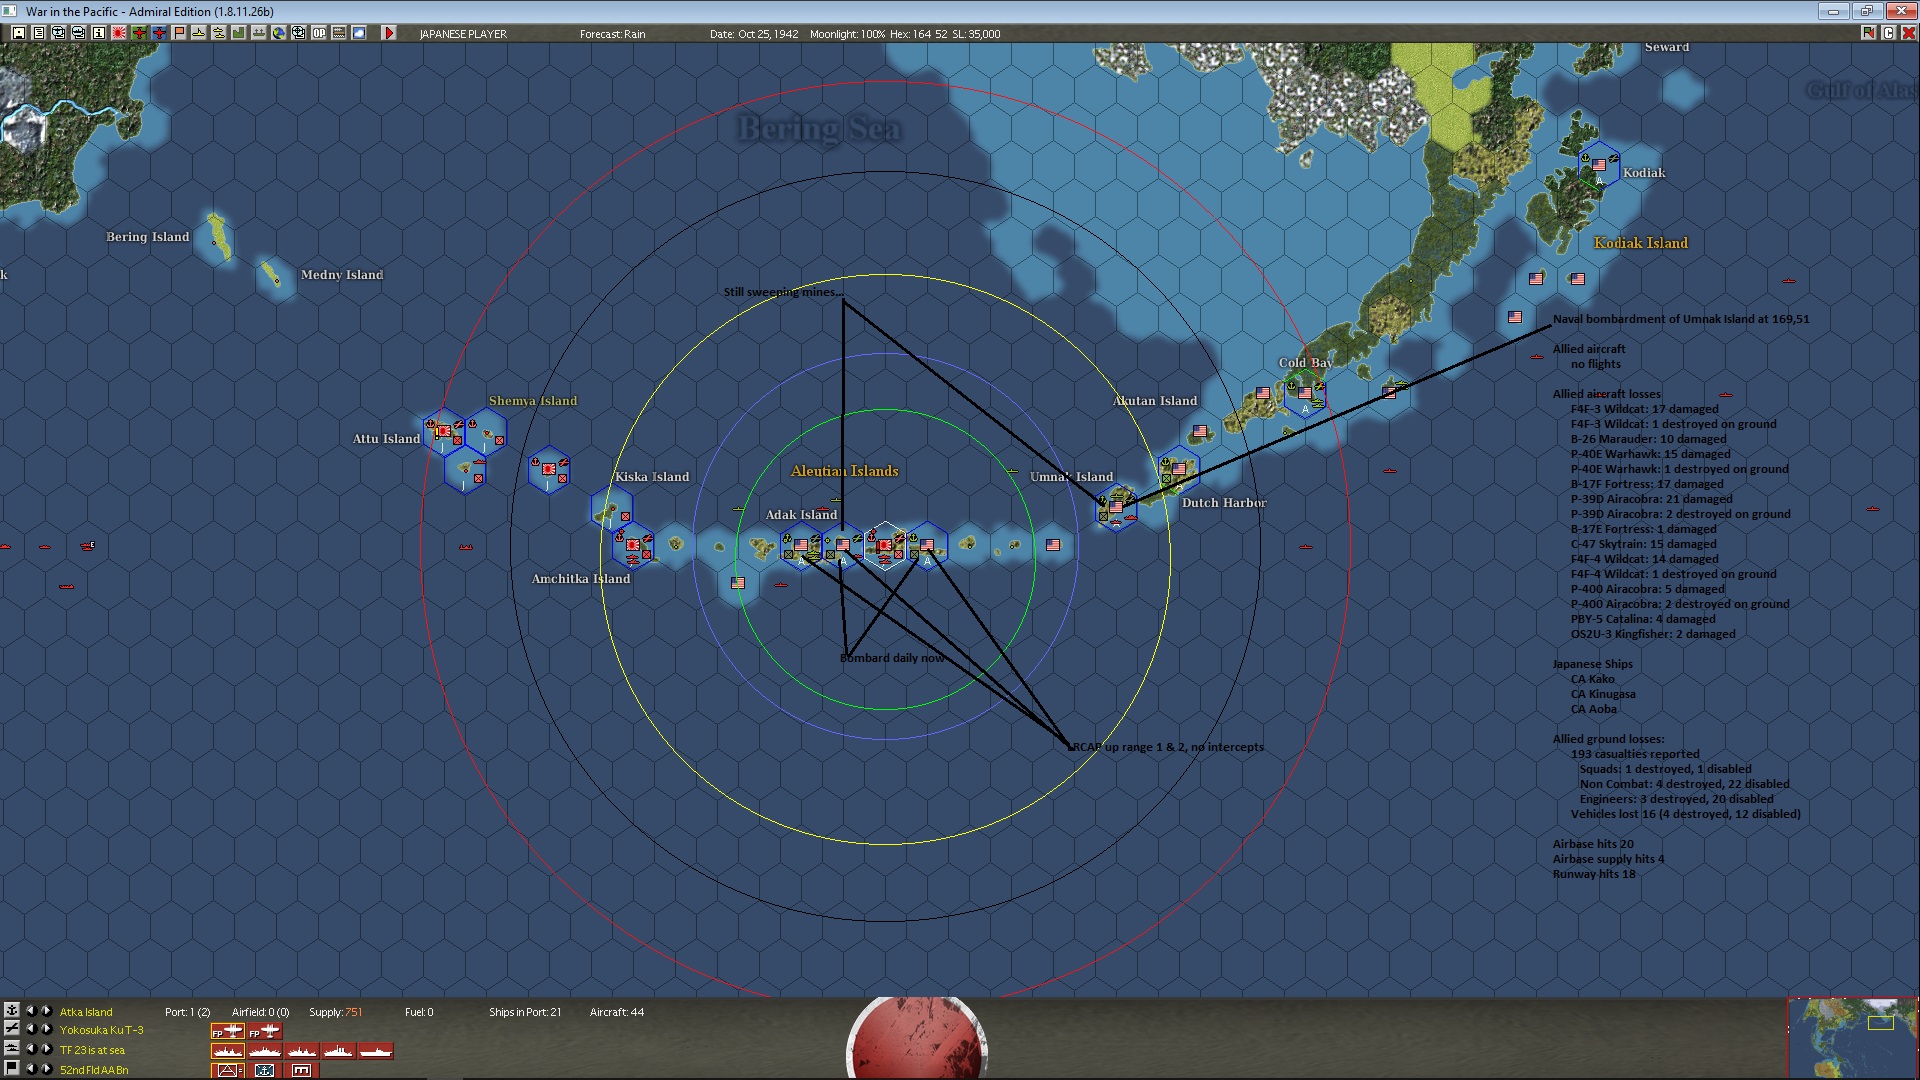Image resolution: width=1920 pixels, height=1080 pixels.
Task: Click the green flag red arrow icon
Action: click(x=1868, y=33)
